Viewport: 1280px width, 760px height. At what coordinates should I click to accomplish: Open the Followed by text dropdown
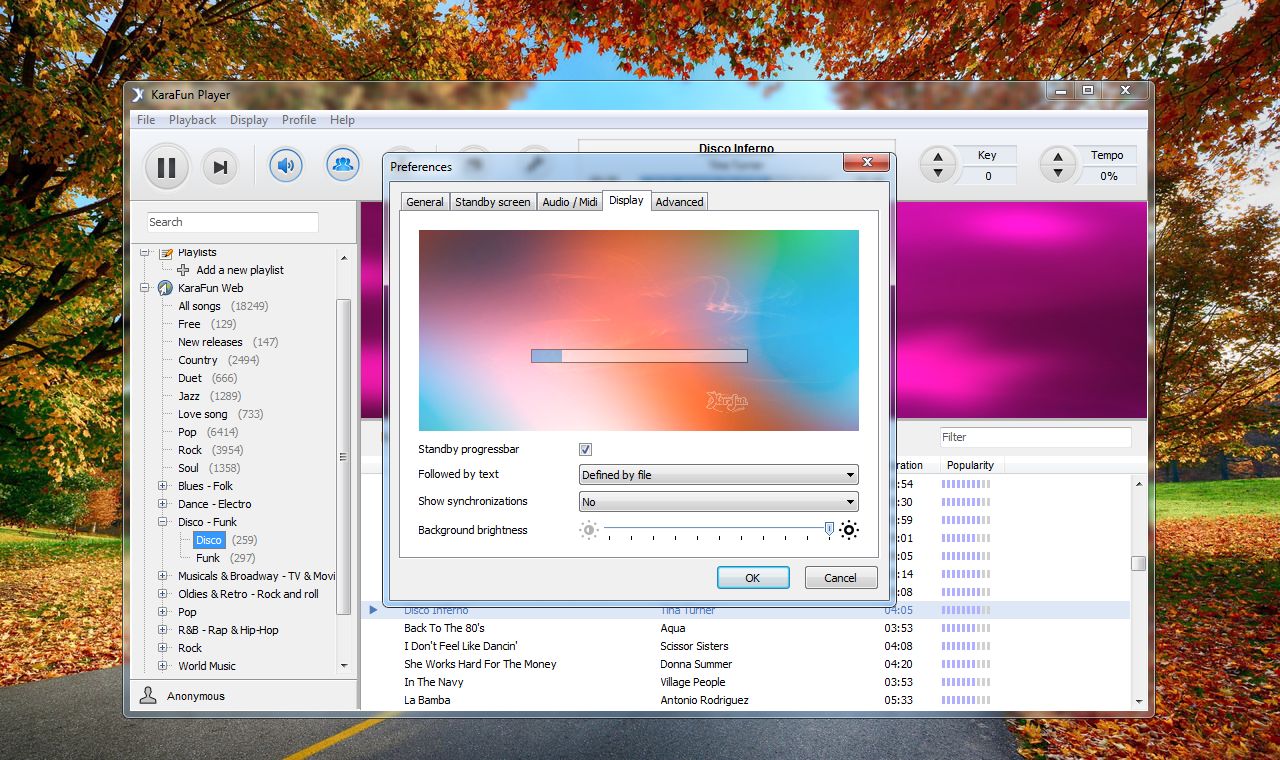point(719,474)
